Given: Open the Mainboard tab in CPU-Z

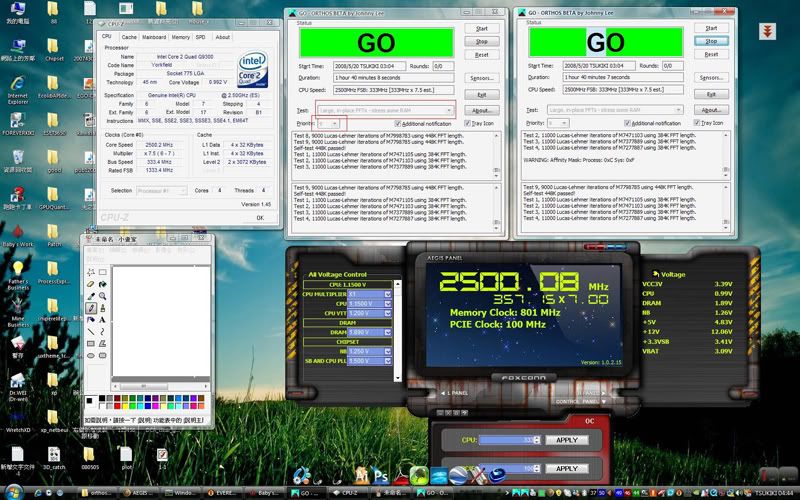Looking at the screenshot, I should coord(154,37).
